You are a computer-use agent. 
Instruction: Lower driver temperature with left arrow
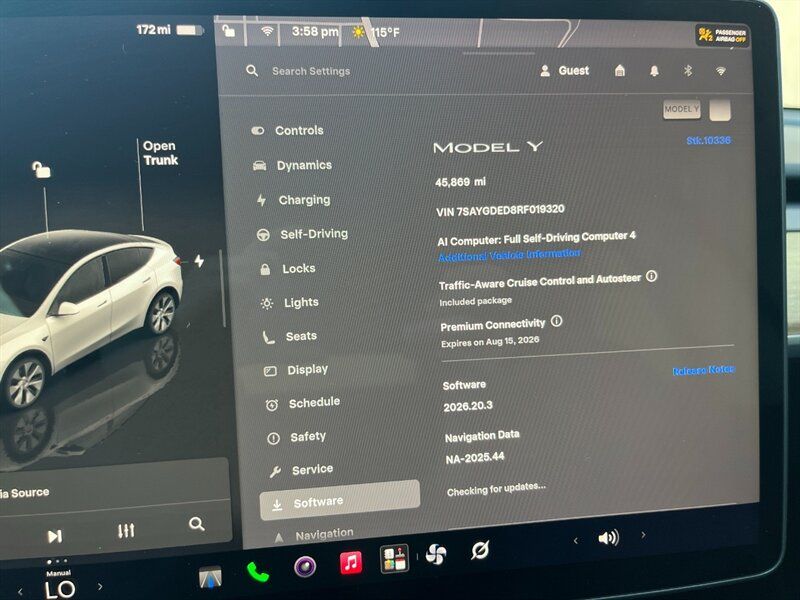point(20,592)
